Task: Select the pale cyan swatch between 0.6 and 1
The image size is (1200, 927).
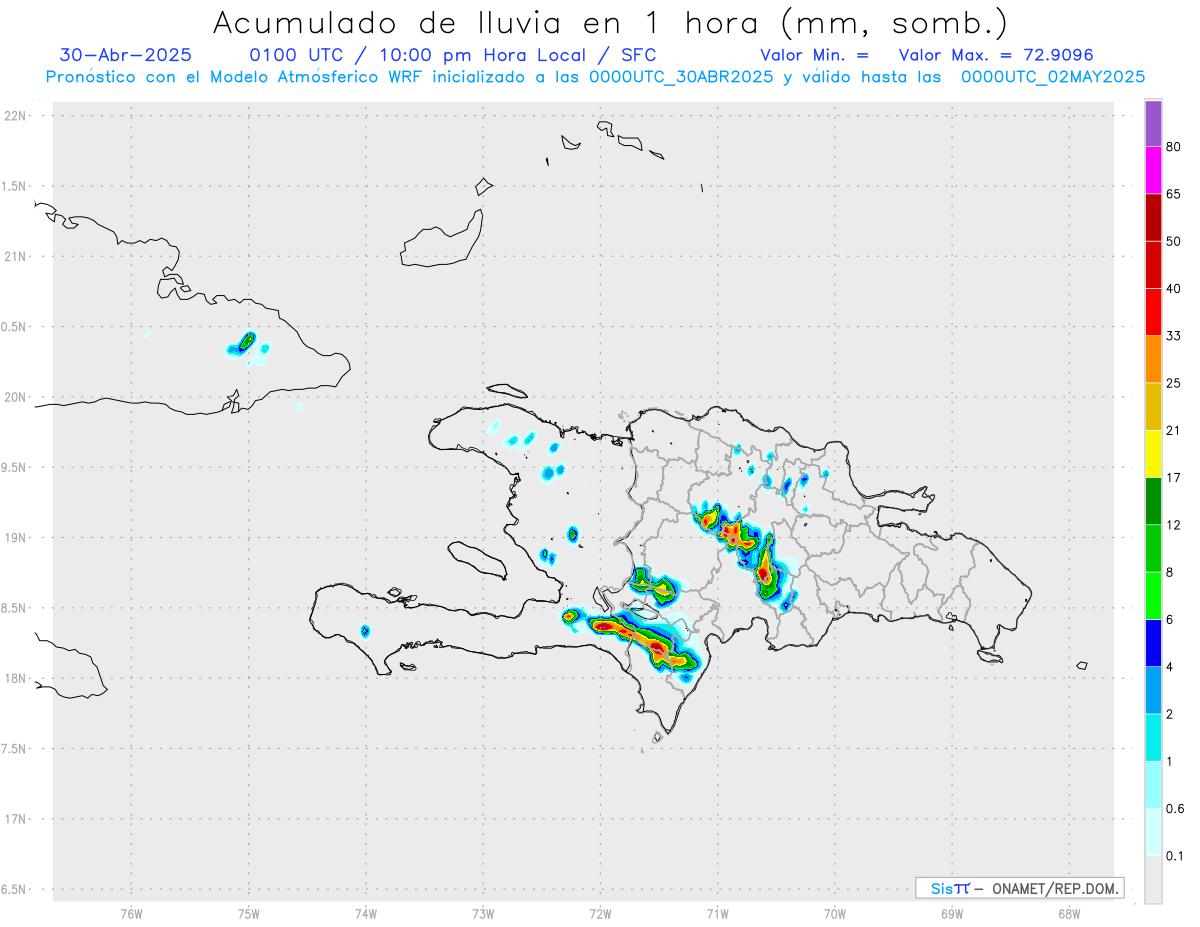Action: coord(1153,785)
